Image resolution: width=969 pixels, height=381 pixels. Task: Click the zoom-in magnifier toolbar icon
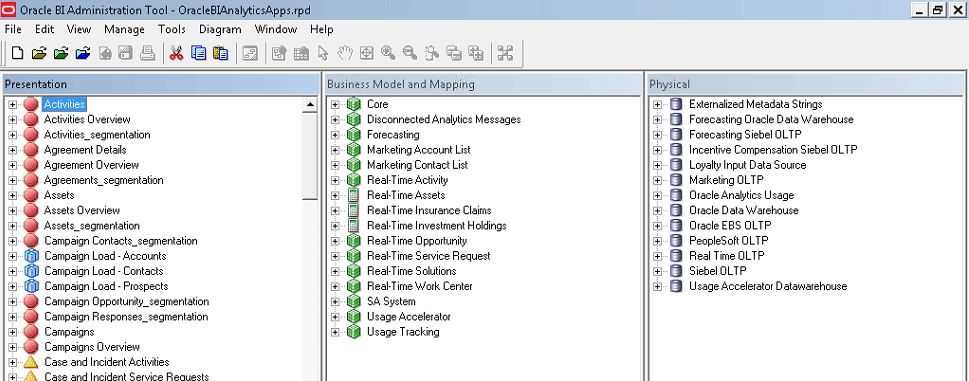point(387,54)
